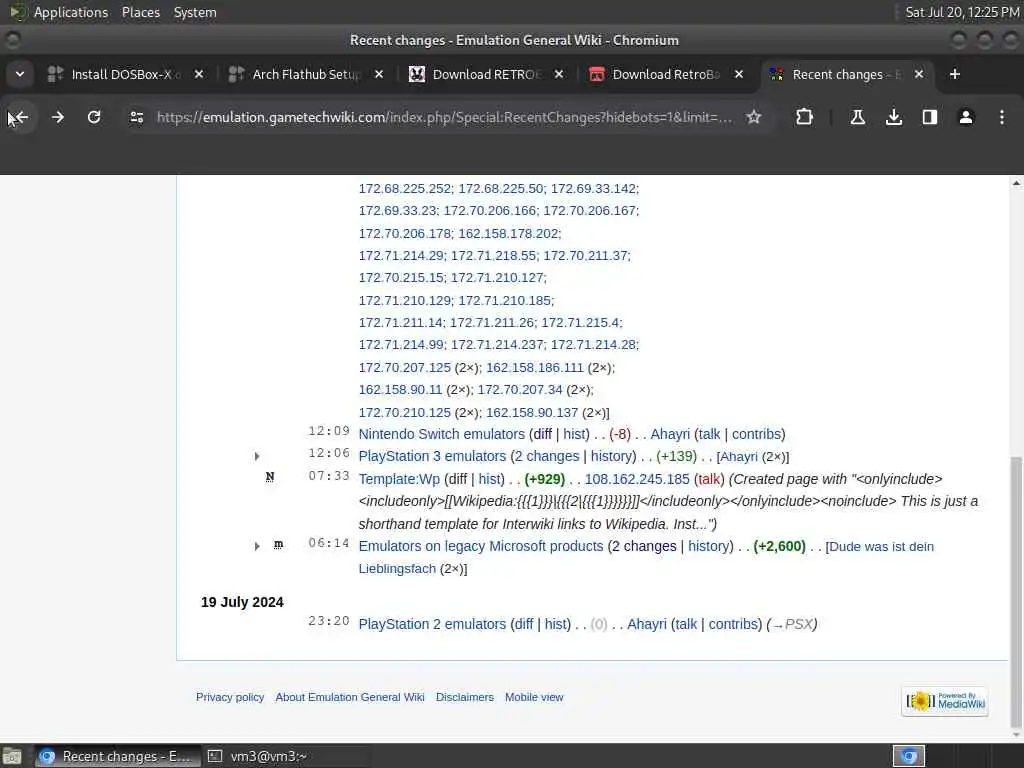Focus the URL address bar
Screen dimensions: 1024x768
point(444,118)
